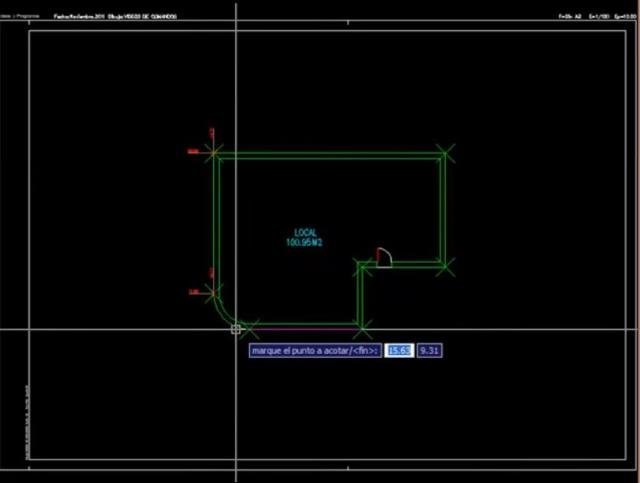Snap to marker at arc end on bottom wall
640x483 pixels.
[x=249, y=329]
